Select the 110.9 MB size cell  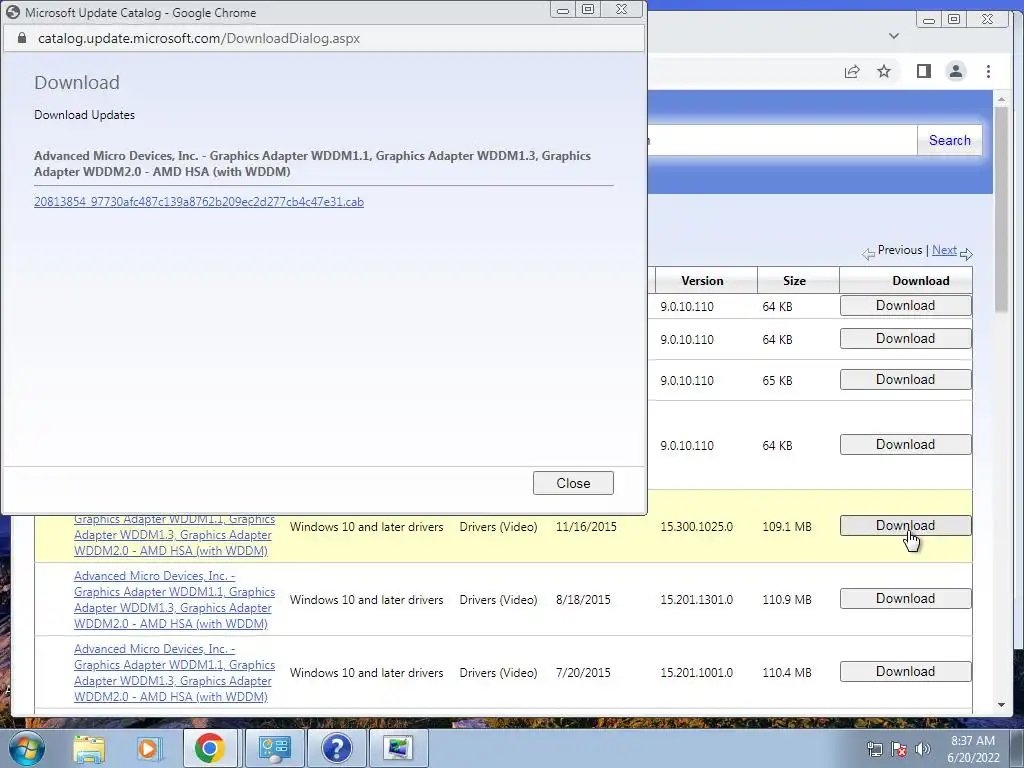click(x=786, y=600)
